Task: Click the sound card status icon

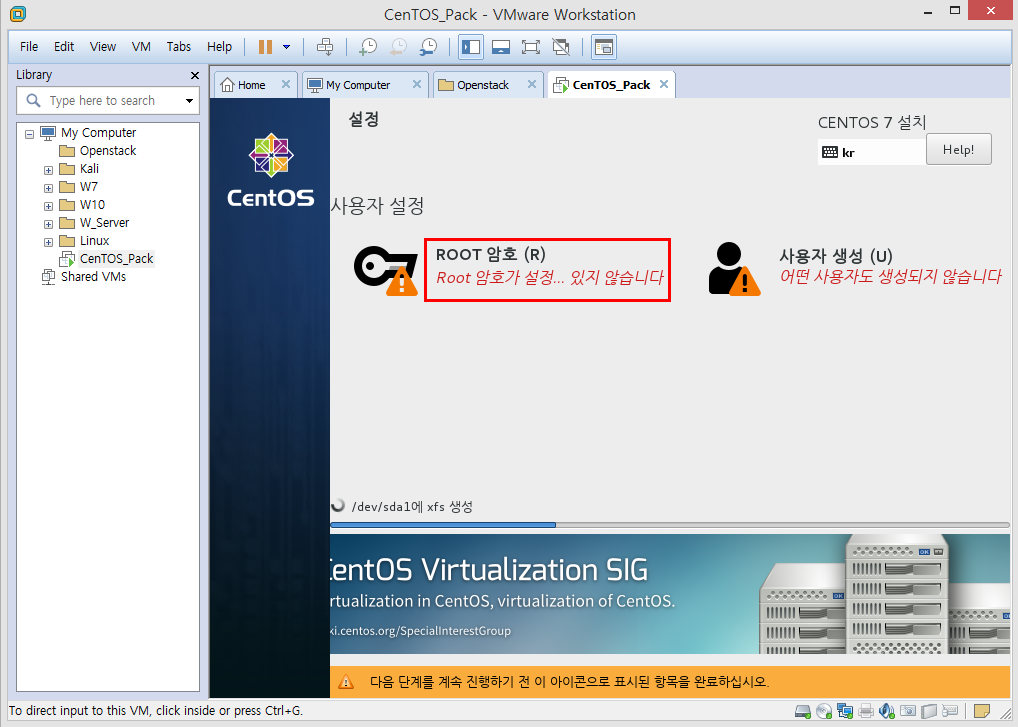Action: pos(887,711)
